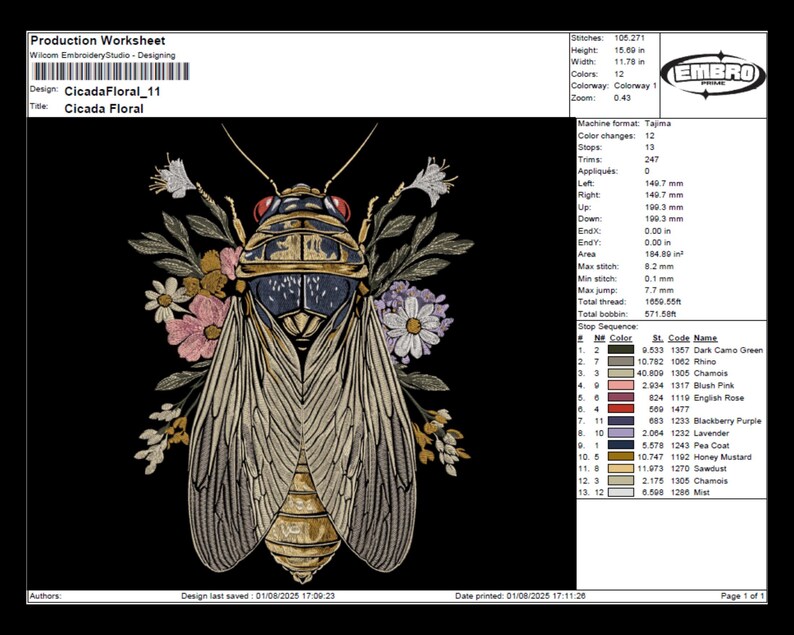794x635 pixels.
Task: Click the Chamois swatch in stop row 12
Action: click(x=620, y=481)
